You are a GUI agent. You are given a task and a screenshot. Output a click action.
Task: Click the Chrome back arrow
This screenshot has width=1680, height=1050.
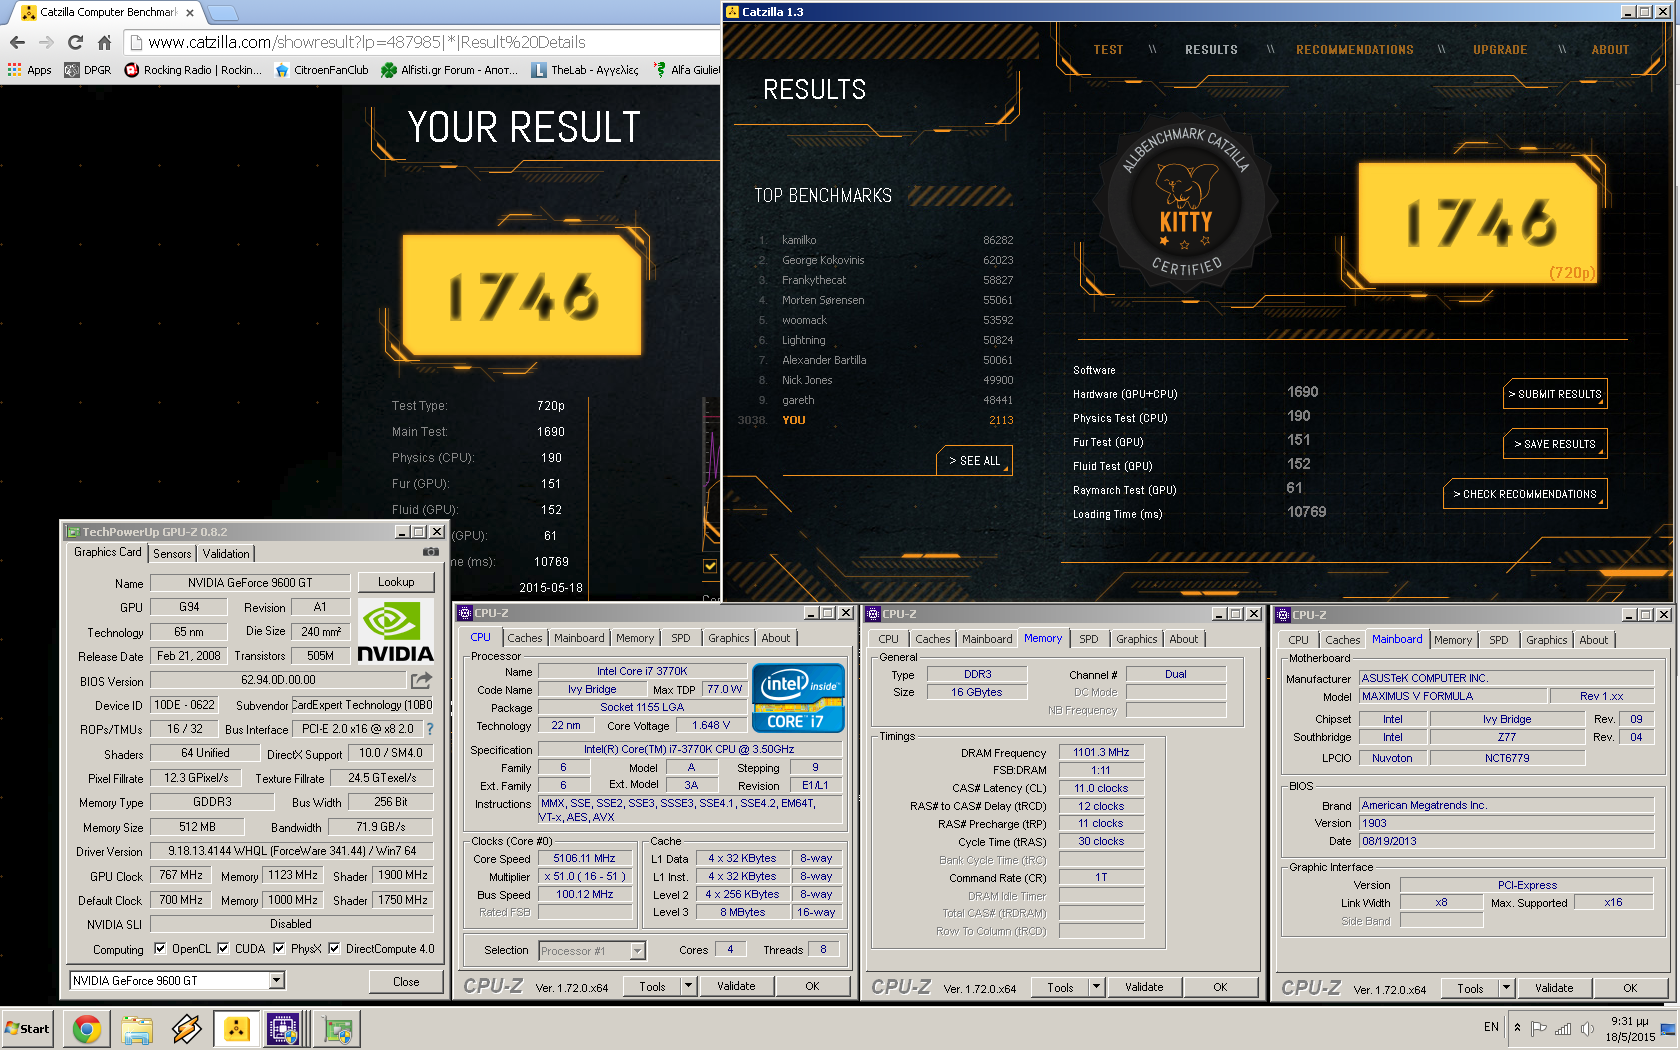pyautogui.click(x=17, y=42)
